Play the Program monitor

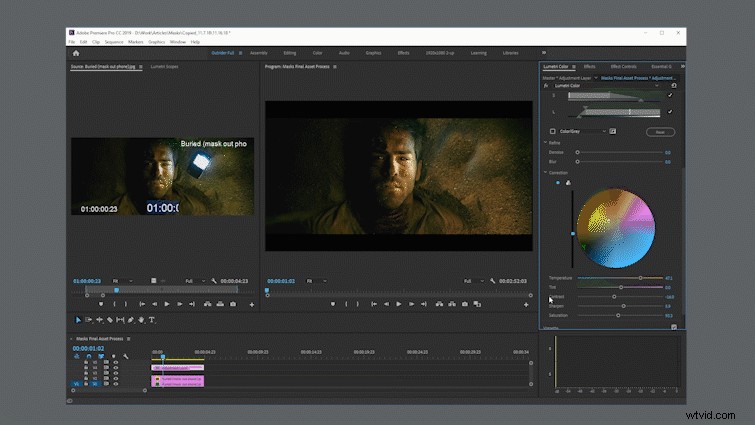(x=399, y=304)
